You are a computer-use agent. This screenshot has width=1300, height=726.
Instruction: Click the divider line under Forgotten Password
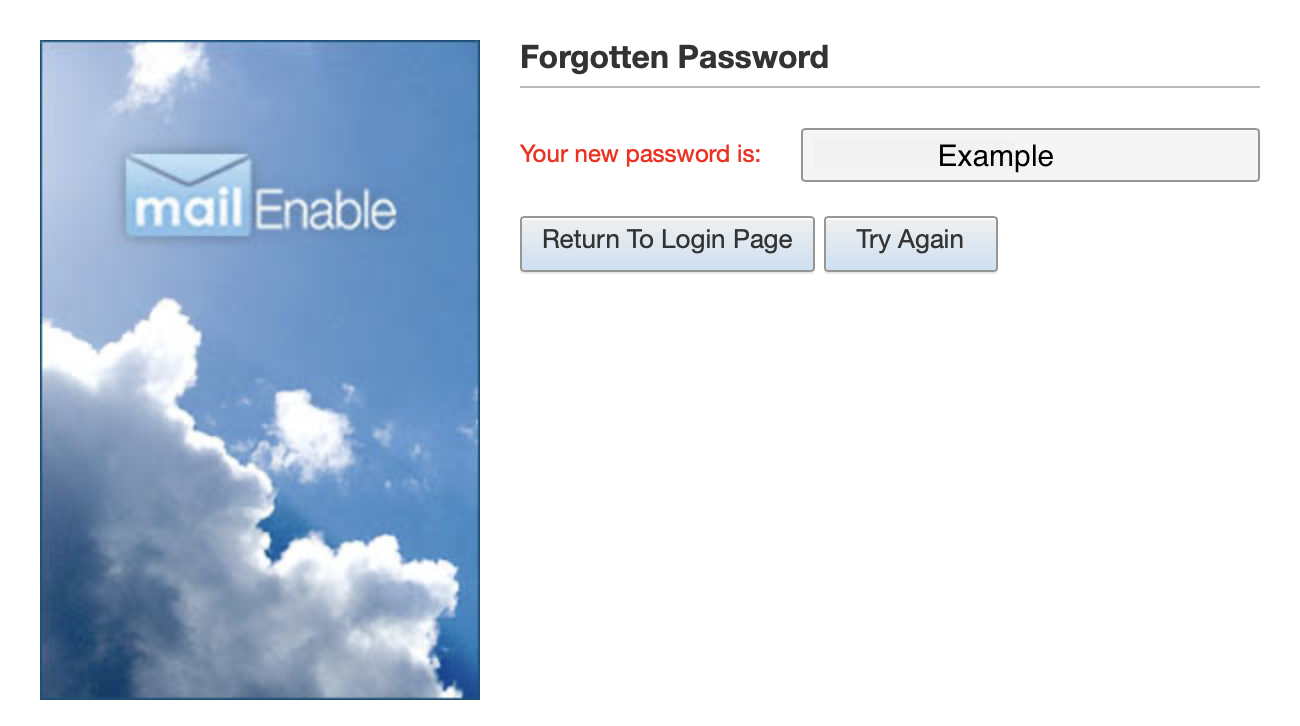coord(889,87)
